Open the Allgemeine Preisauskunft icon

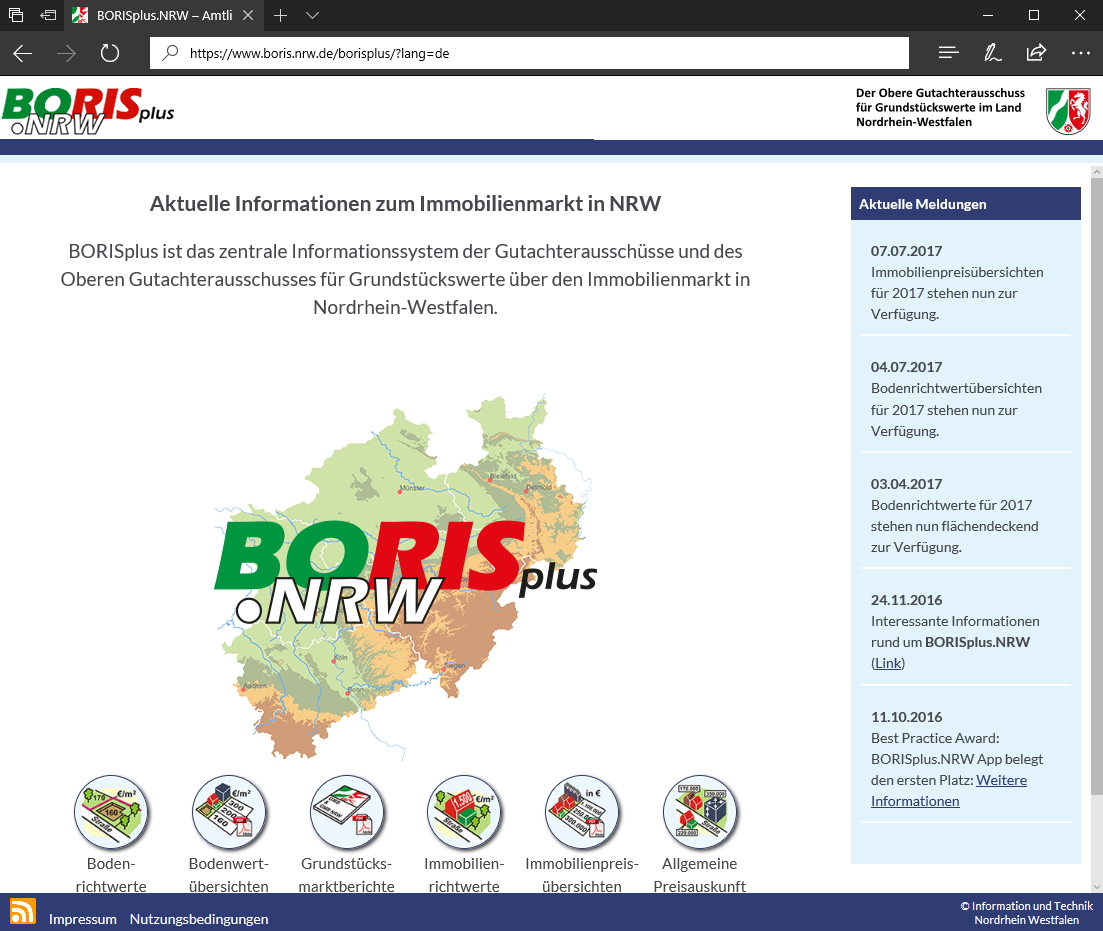700,812
